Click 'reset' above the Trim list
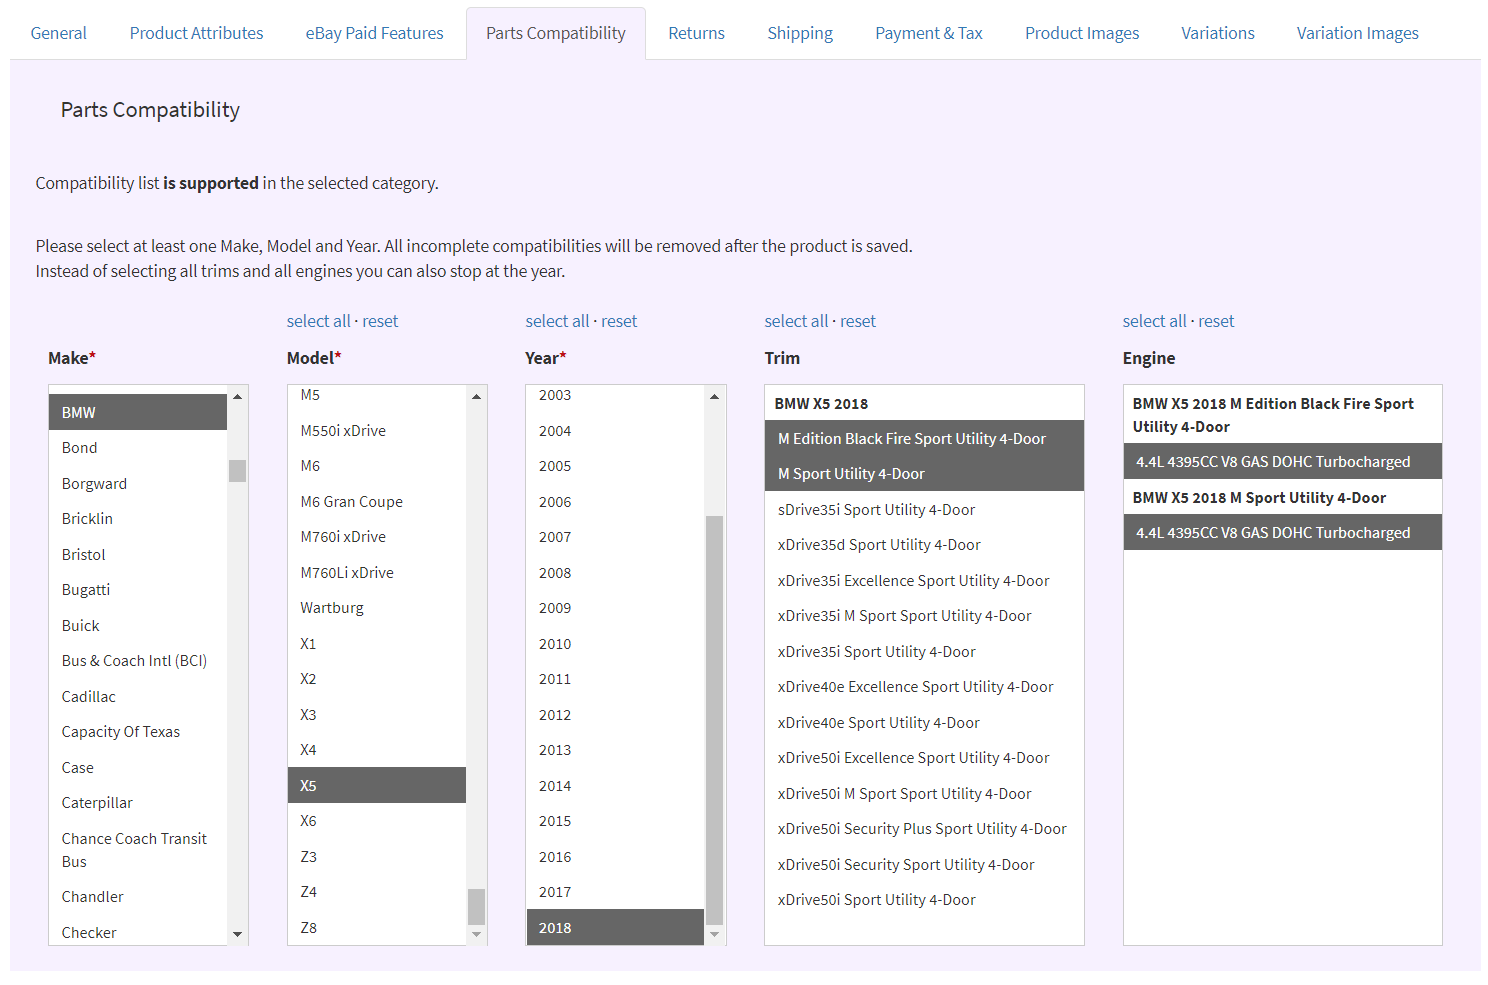 (858, 321)
